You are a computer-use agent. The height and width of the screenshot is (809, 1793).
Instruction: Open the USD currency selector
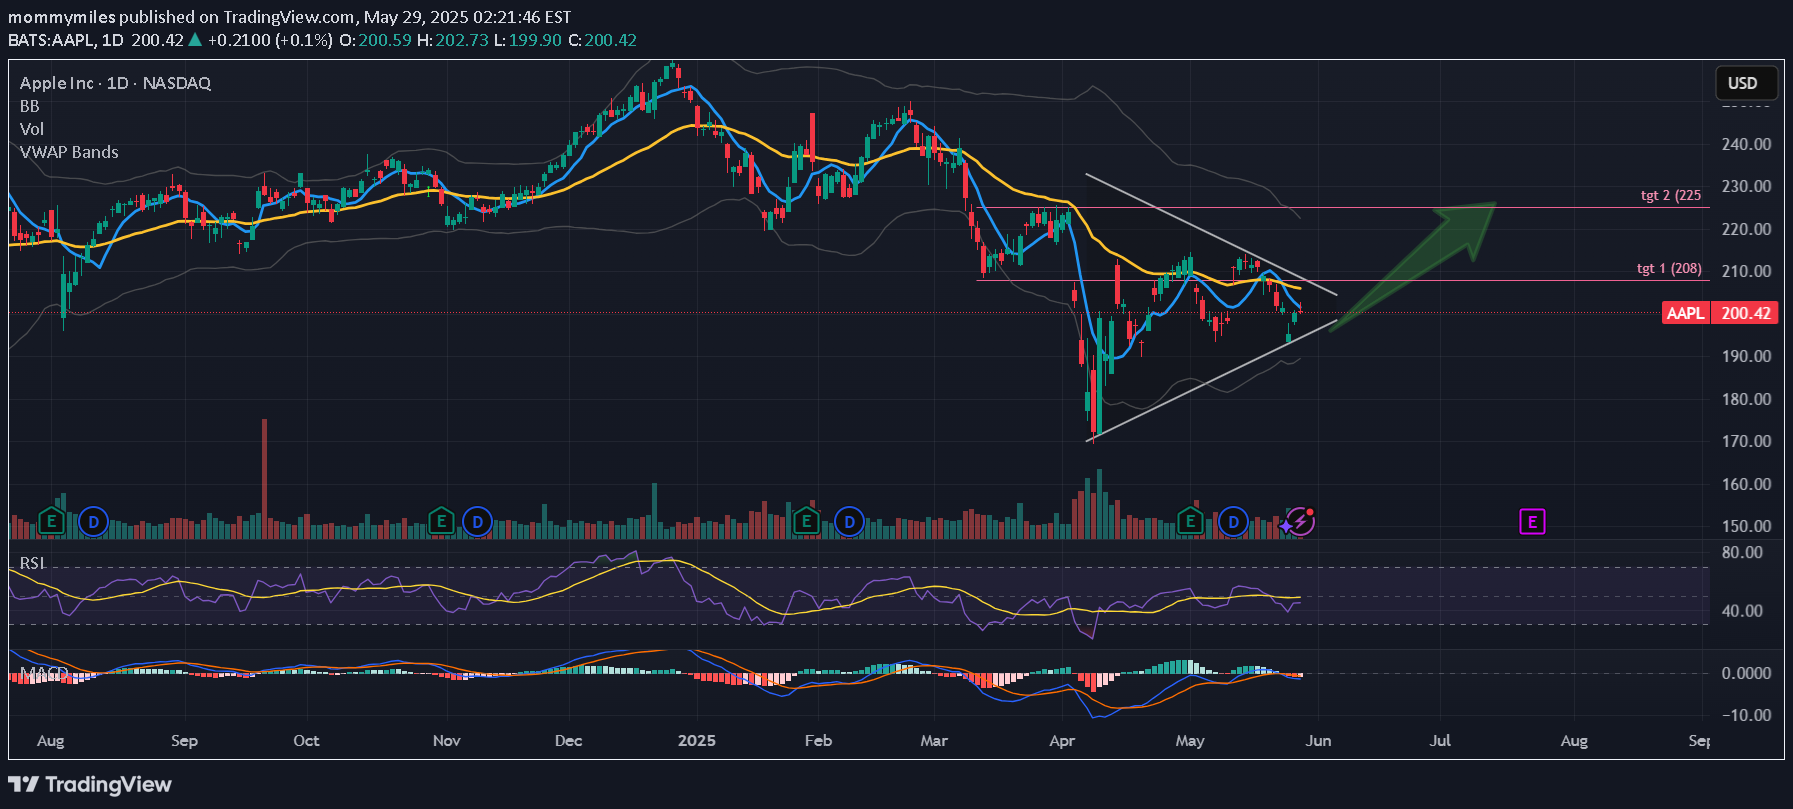pos(1746,83)
